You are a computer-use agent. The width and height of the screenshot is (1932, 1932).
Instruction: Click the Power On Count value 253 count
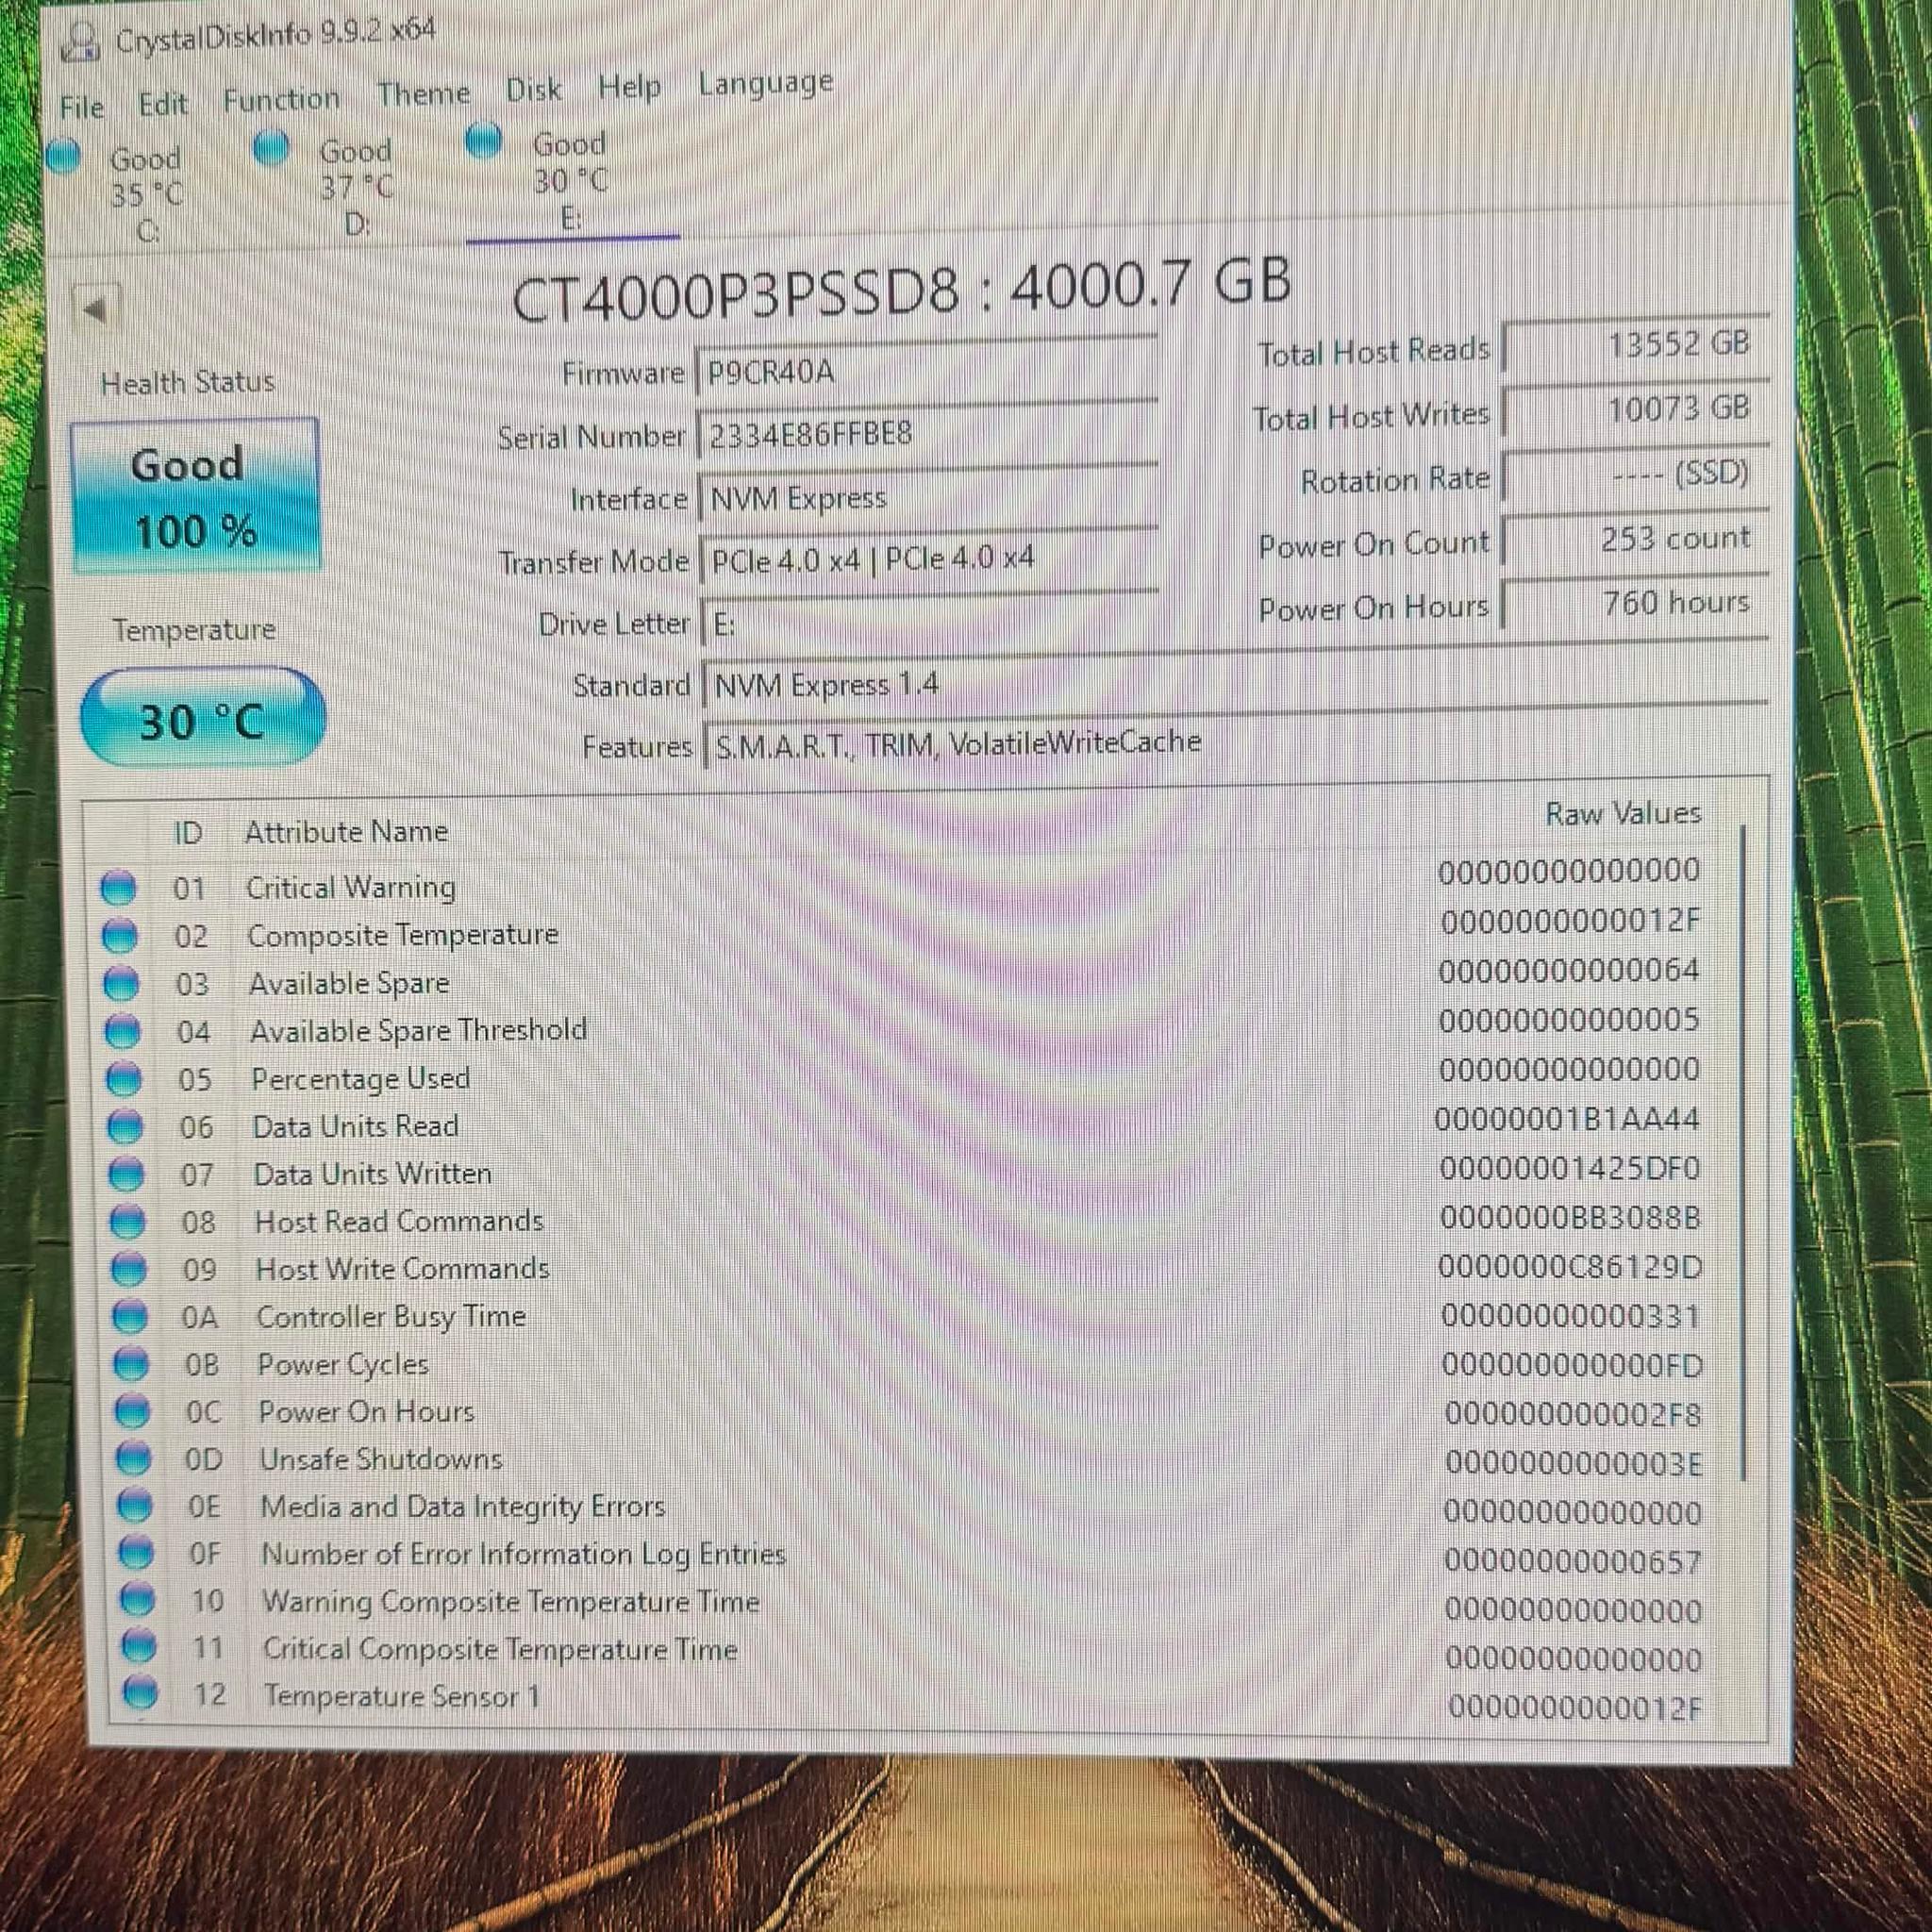click(x=1636, y=538)
